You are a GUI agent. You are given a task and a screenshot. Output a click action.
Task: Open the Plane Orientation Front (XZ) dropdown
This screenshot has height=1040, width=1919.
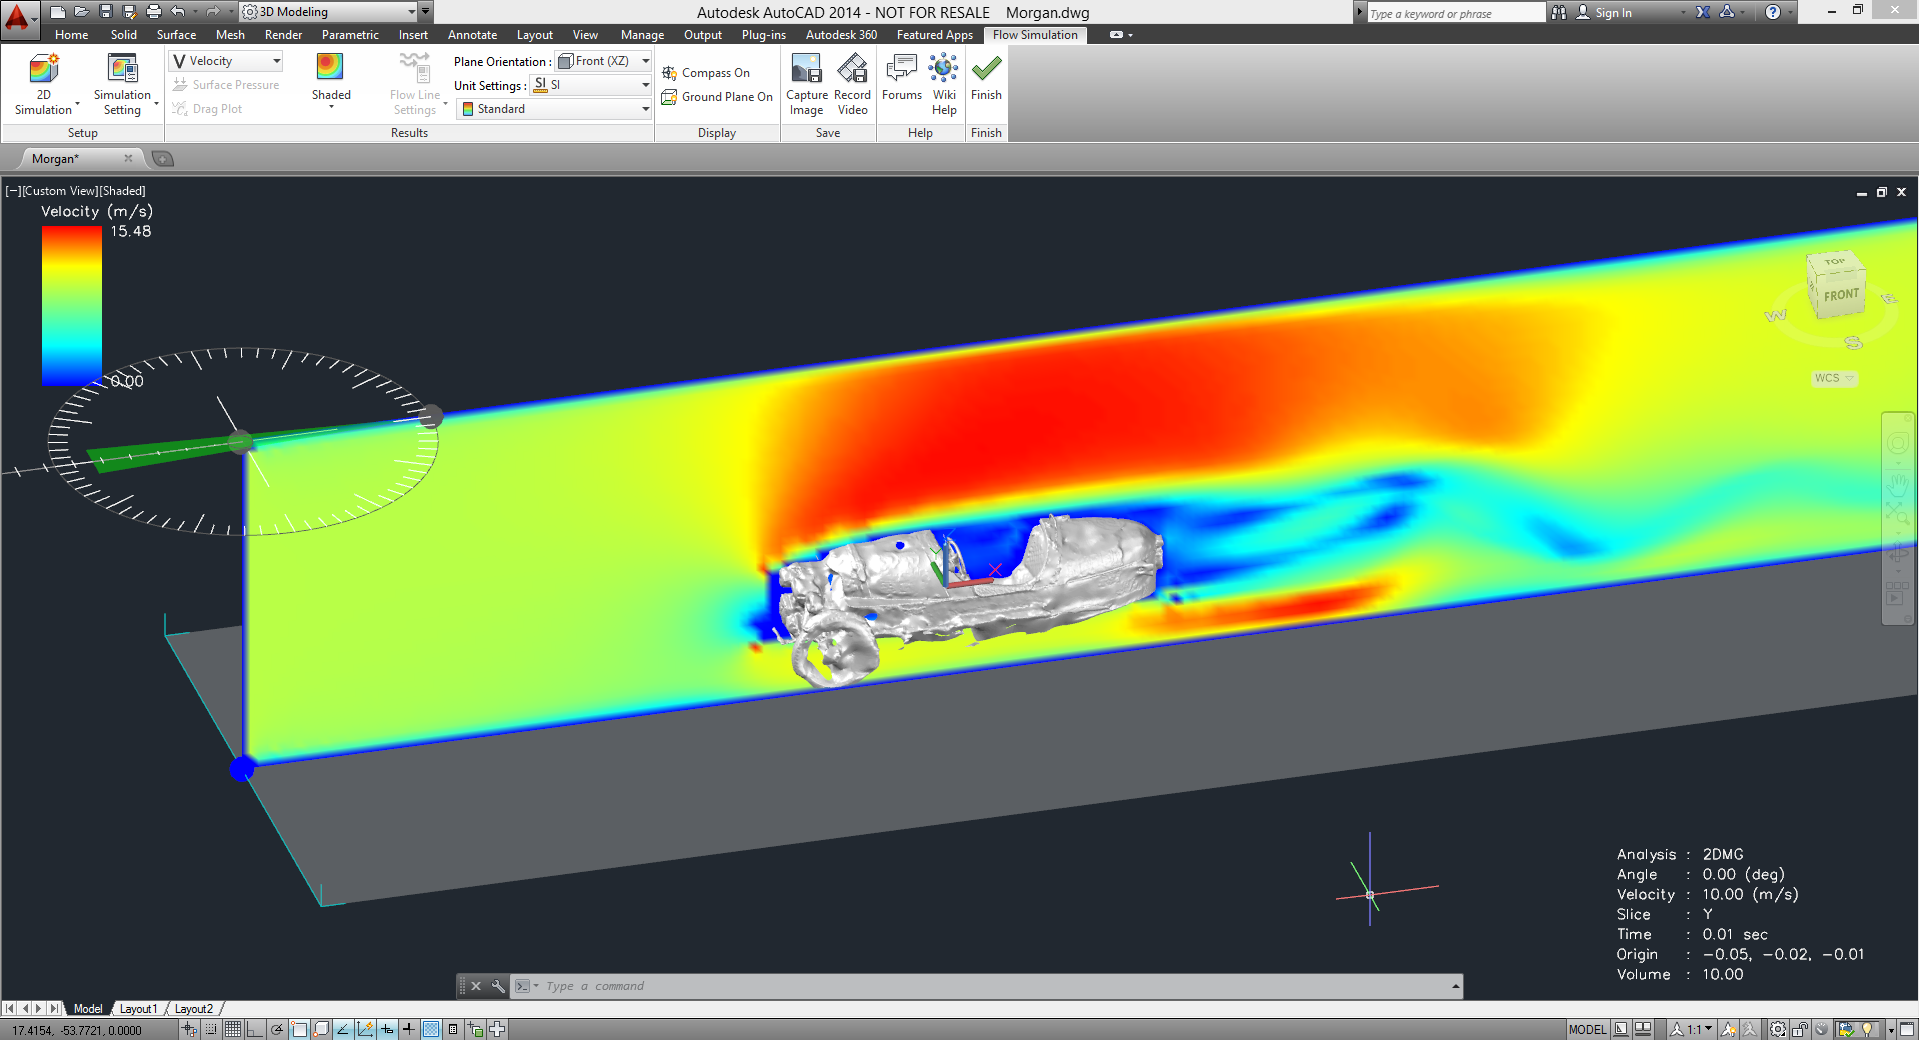click(x=645, y=61)
